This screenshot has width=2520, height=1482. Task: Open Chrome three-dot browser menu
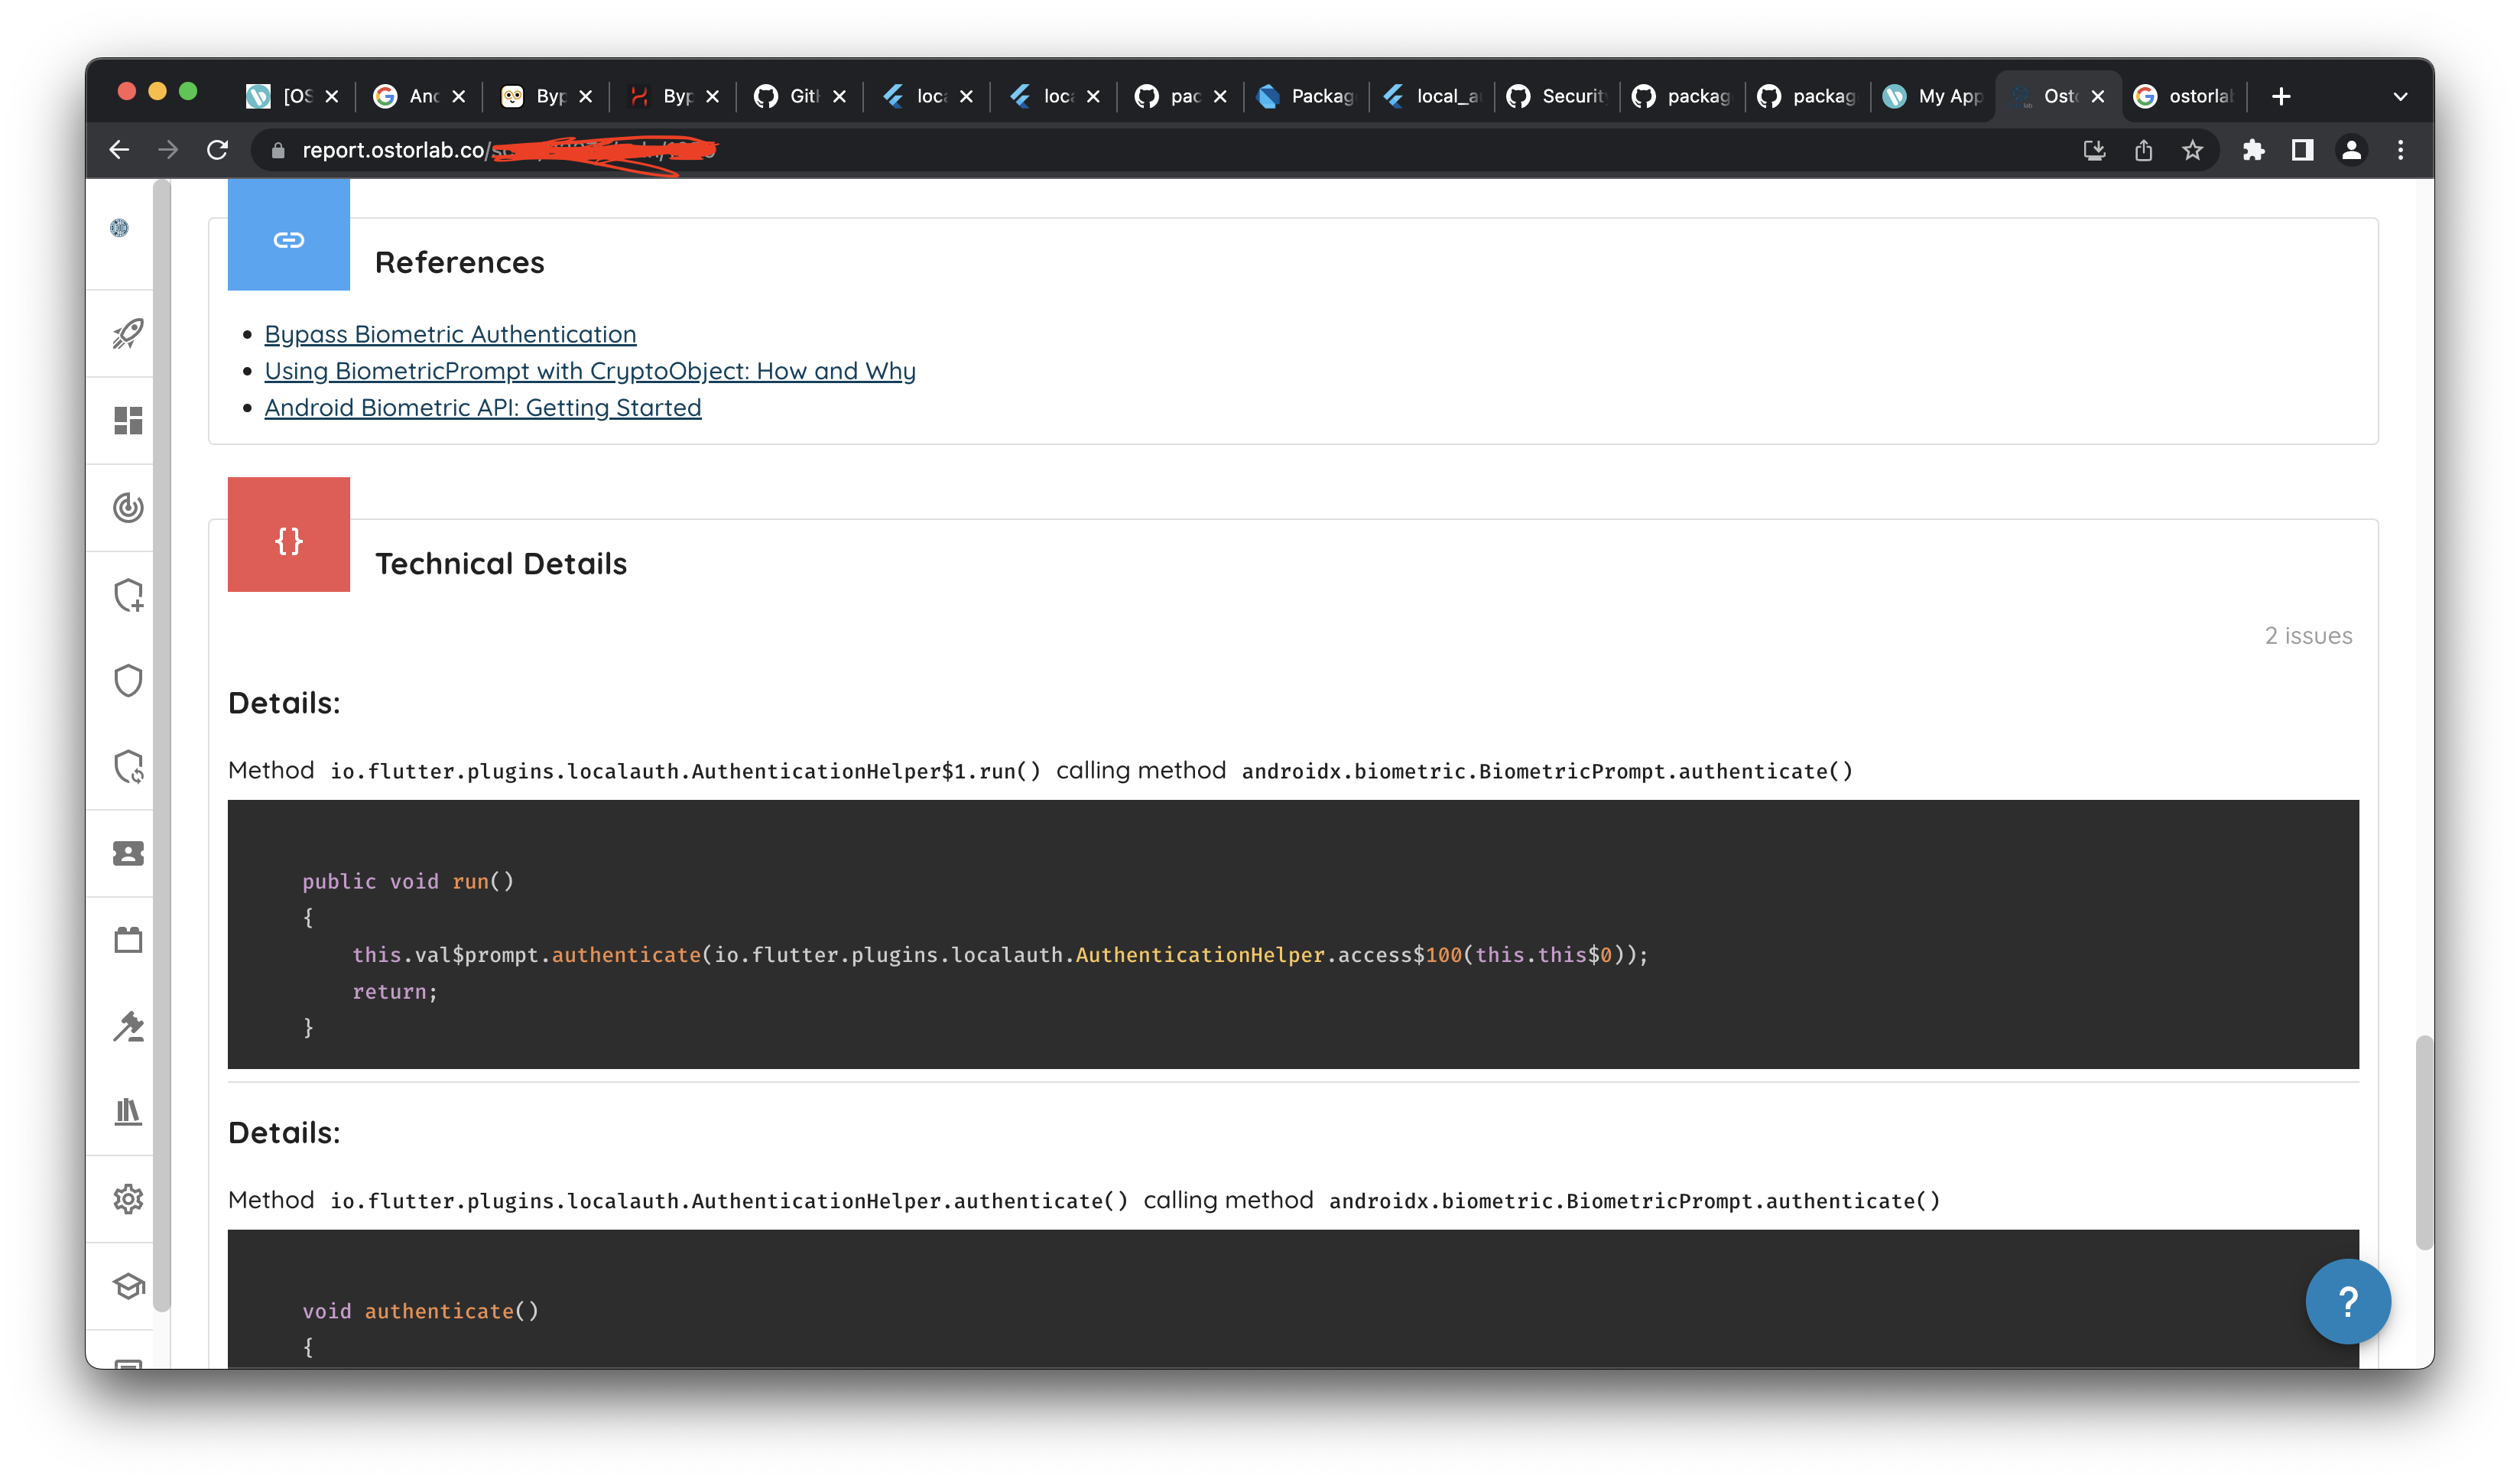tap(2400, 150)
